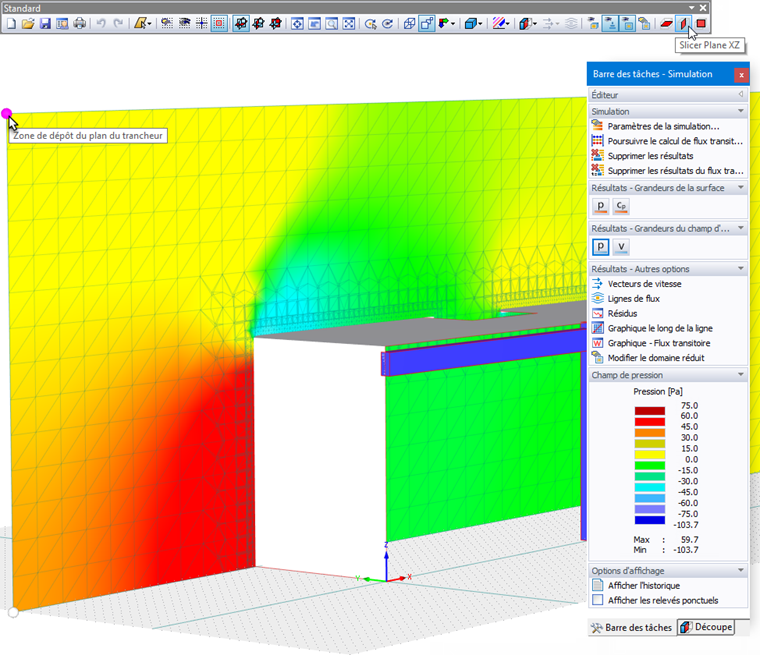Open dropdown beside blue solid box
This screenshot has width=760, height=655.
point(480,24)
